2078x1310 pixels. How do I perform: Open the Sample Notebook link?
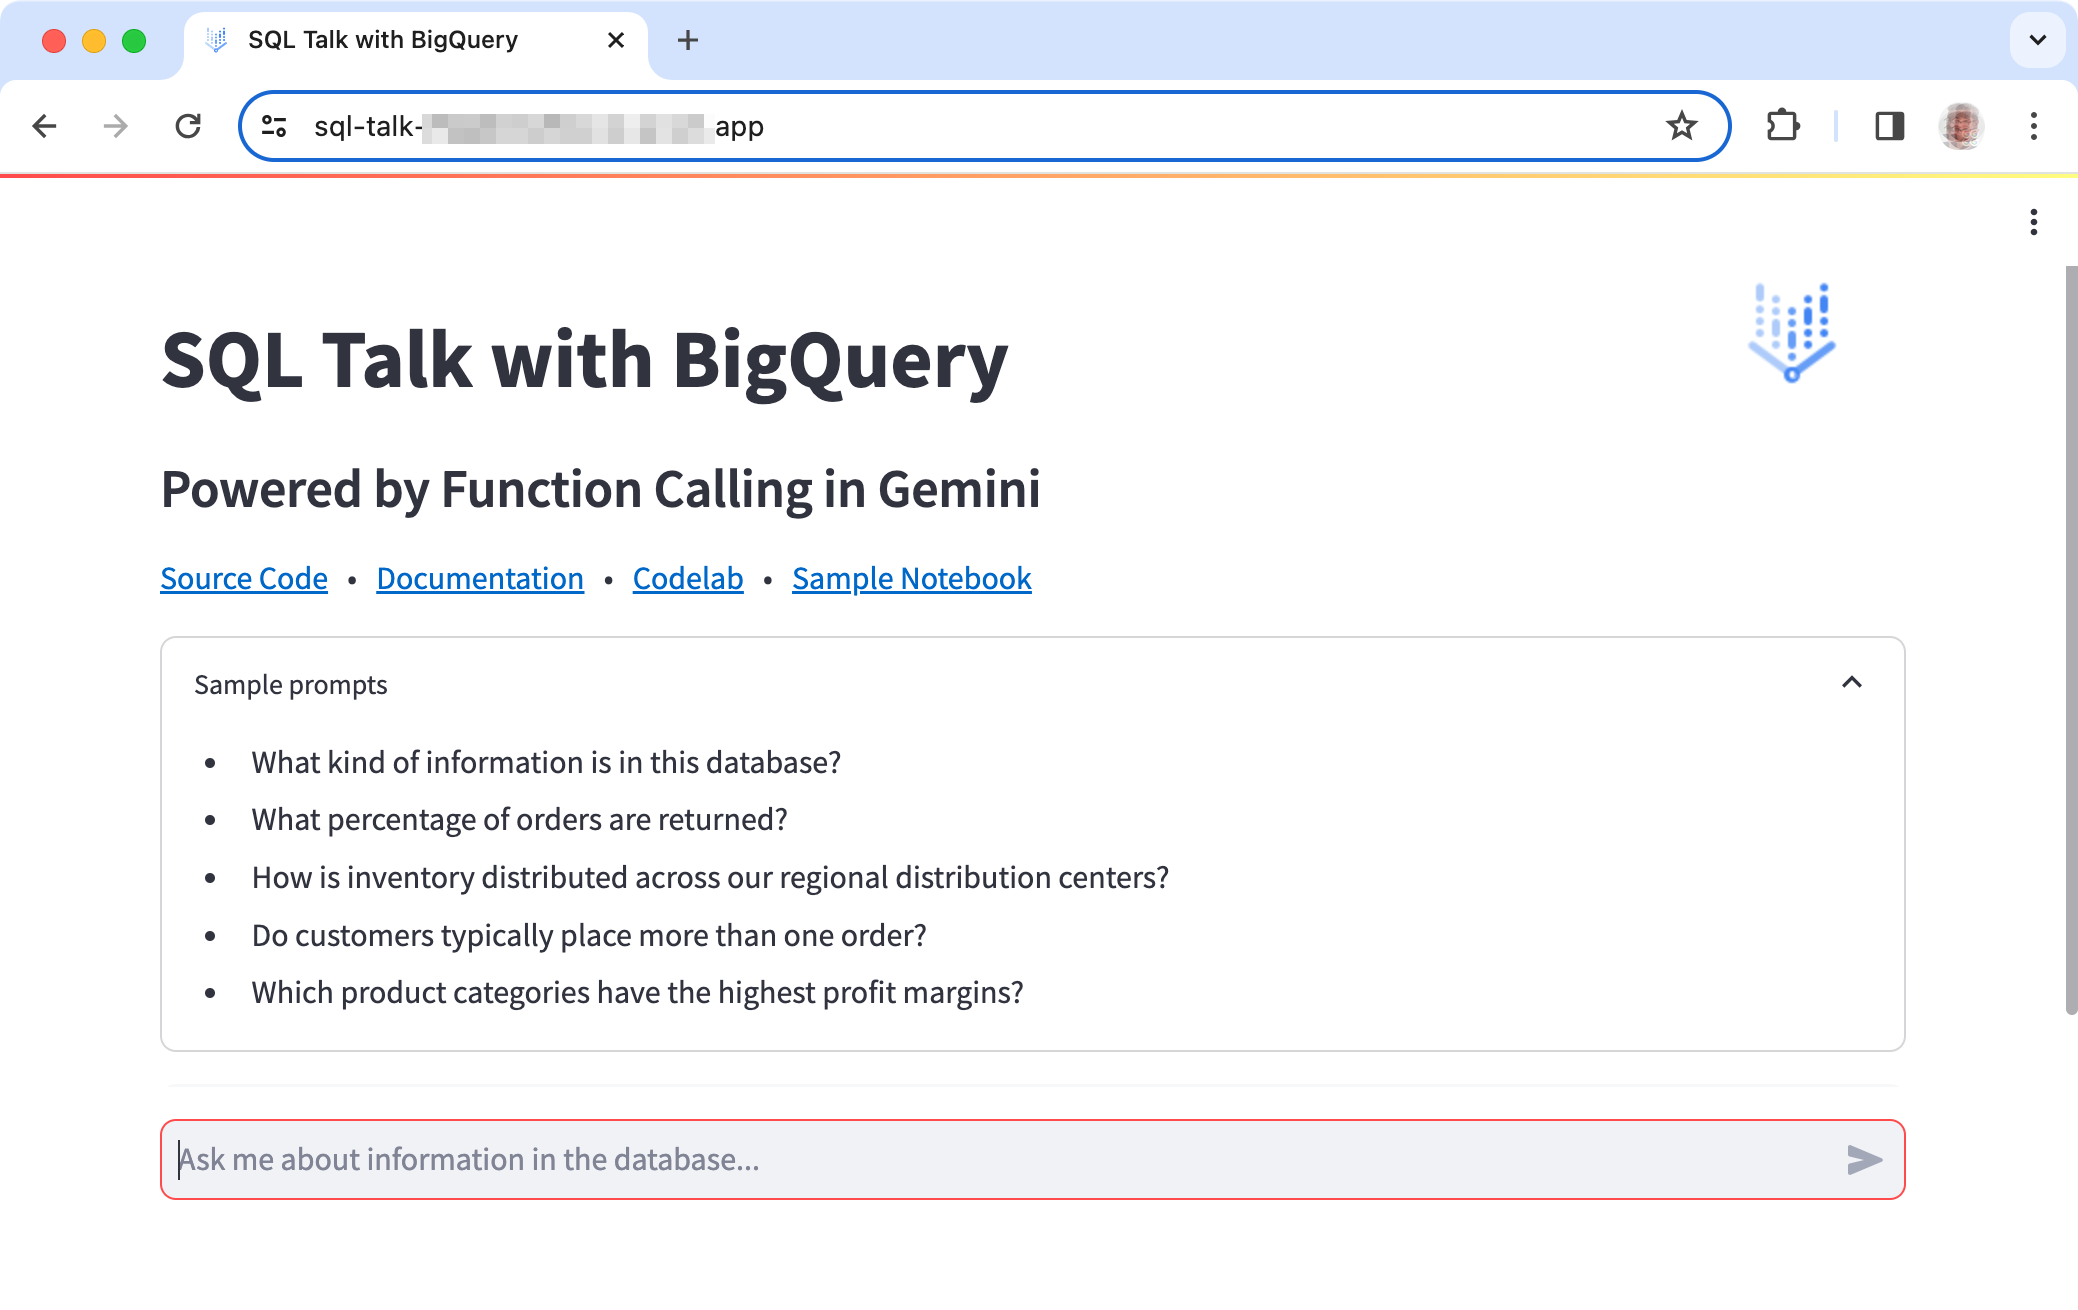pos(911,577)
